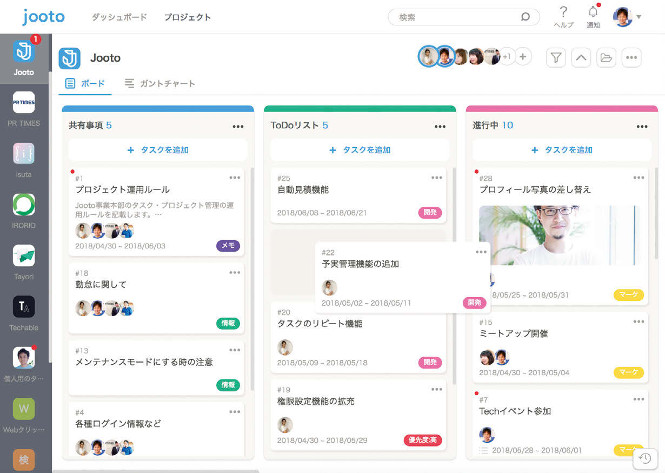Open the card 各種ログイン情報など
The width and height of the screenshot is (665, 473).
point(156,430)
